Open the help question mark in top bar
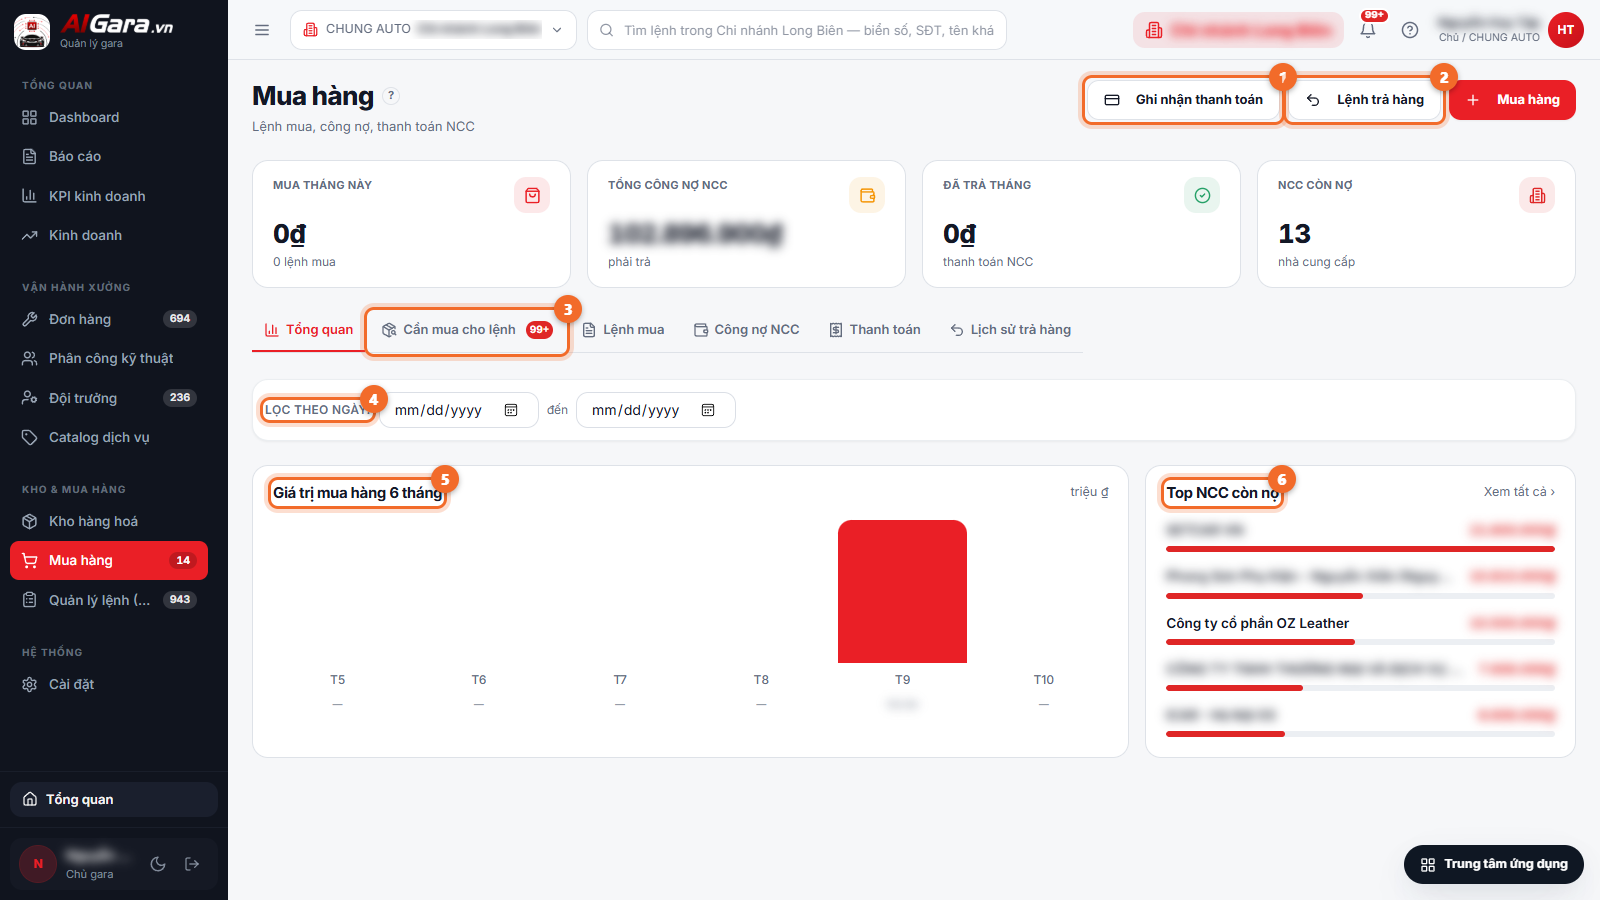This screenshot has height=900, width=1600. (1410, 30)
